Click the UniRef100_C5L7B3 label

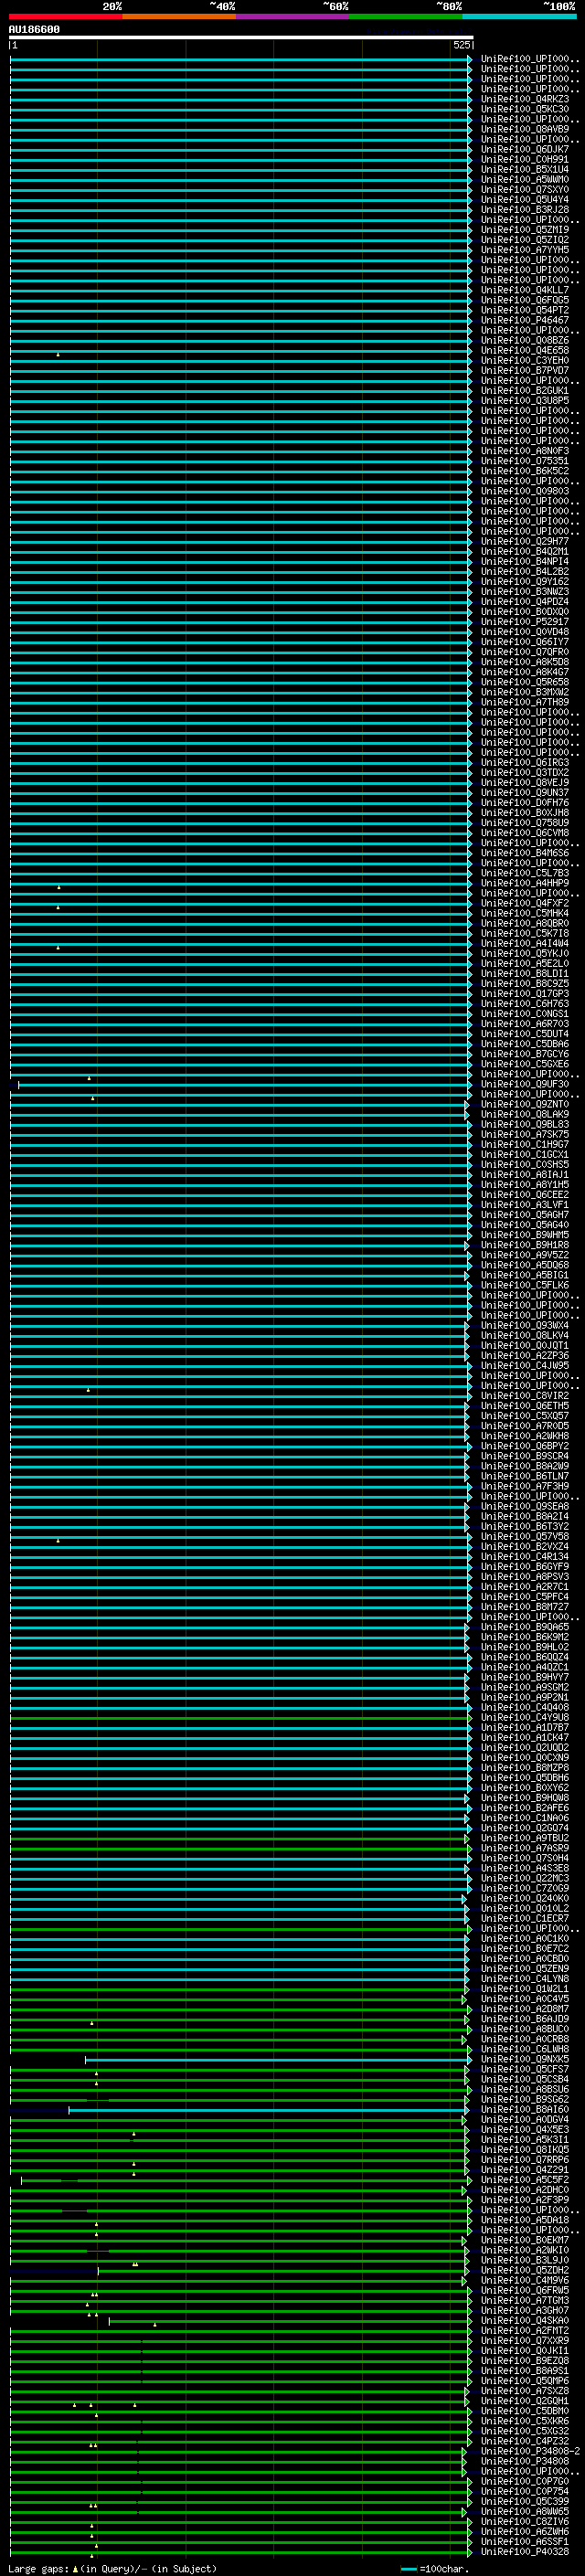point(525,873)
